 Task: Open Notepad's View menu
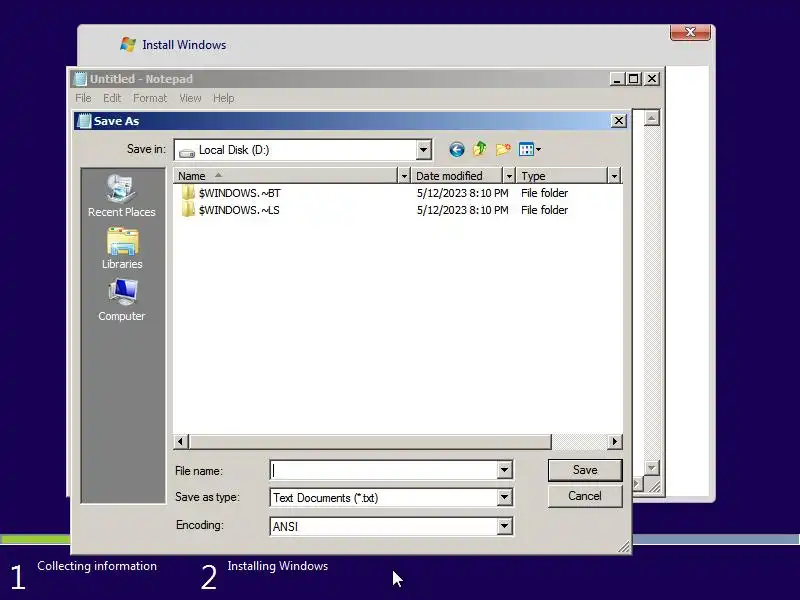point(190,98)
